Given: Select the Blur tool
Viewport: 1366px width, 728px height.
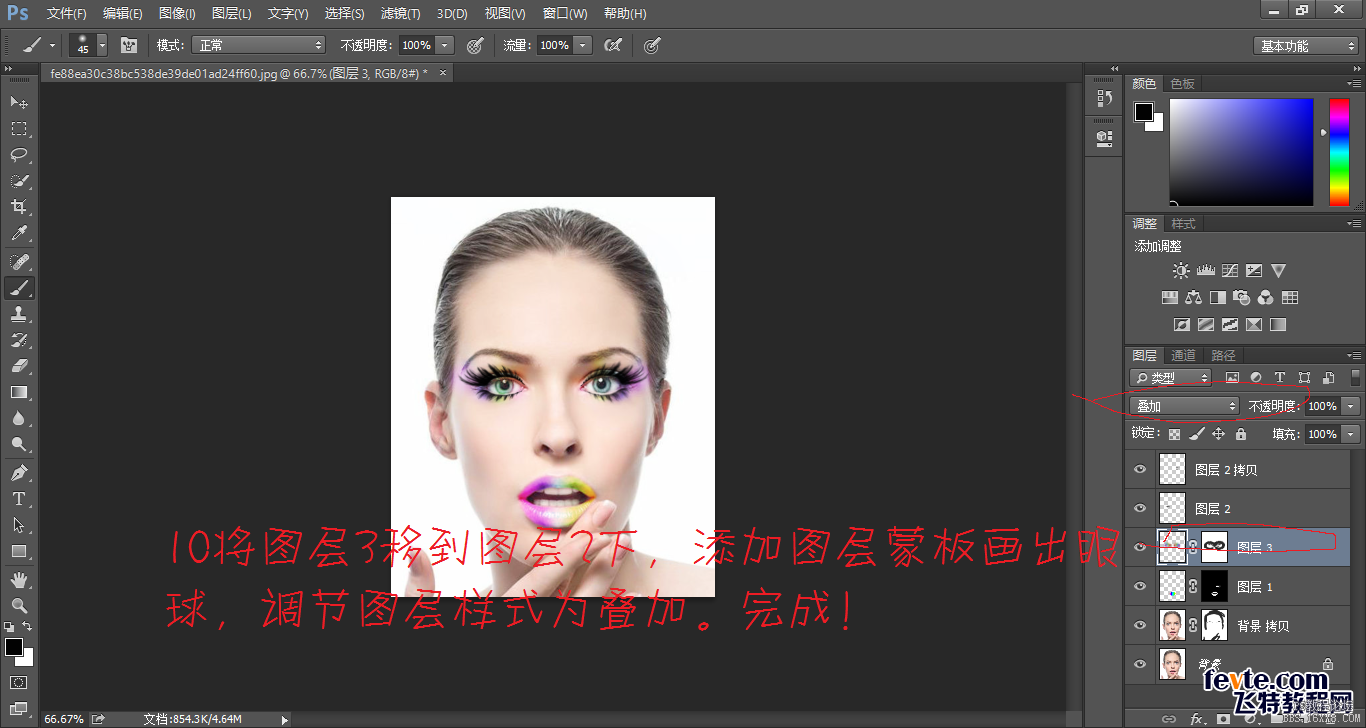Looking at the screenshot, I should 19,418.
